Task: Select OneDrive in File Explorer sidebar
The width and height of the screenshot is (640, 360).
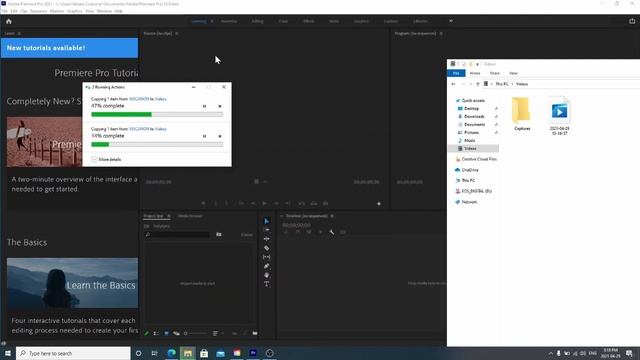Action: click(x=470, y=170)
